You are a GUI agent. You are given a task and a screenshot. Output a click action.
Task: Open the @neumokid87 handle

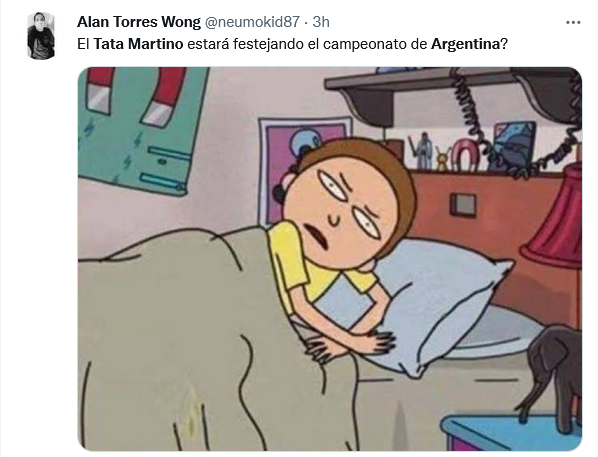click(252, 22)
